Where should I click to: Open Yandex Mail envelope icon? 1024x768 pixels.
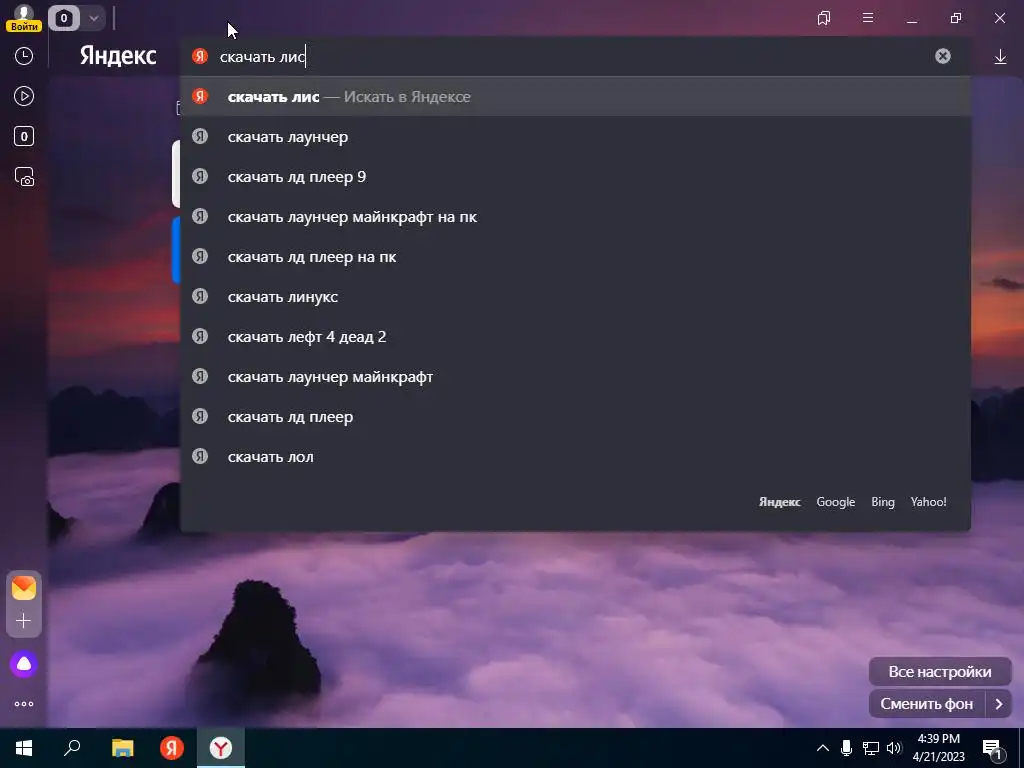24,588
